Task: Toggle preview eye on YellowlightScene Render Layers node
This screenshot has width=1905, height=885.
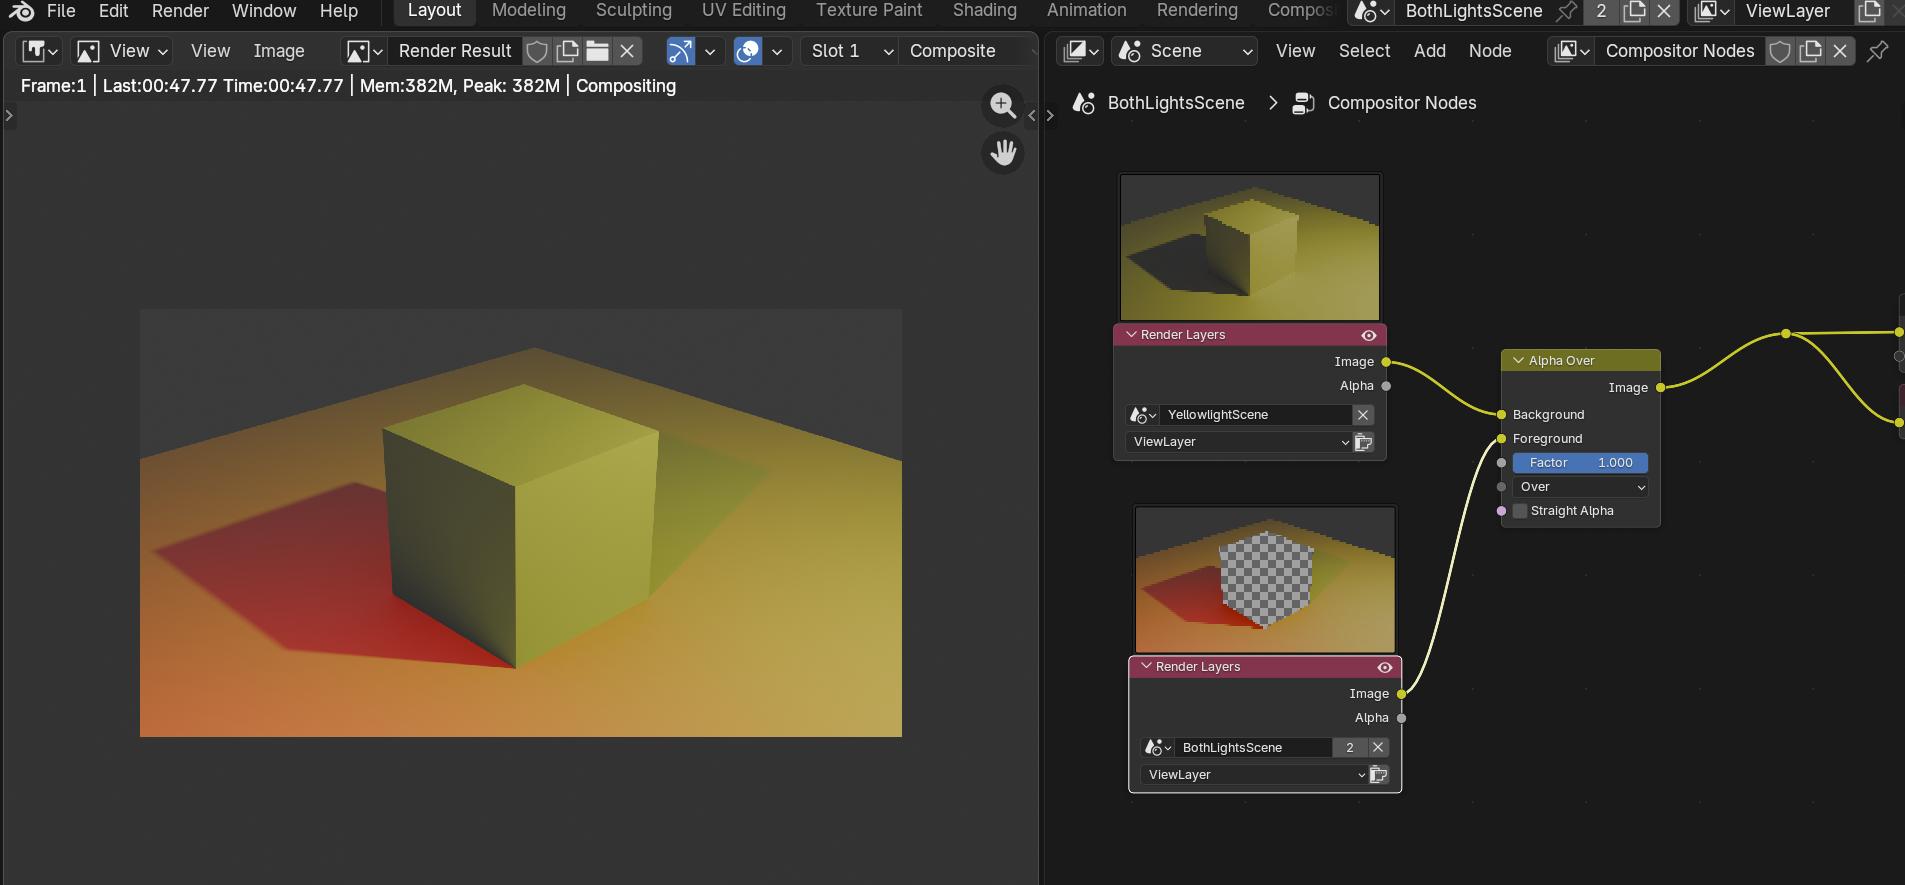Action: [x=1369, y=335]
